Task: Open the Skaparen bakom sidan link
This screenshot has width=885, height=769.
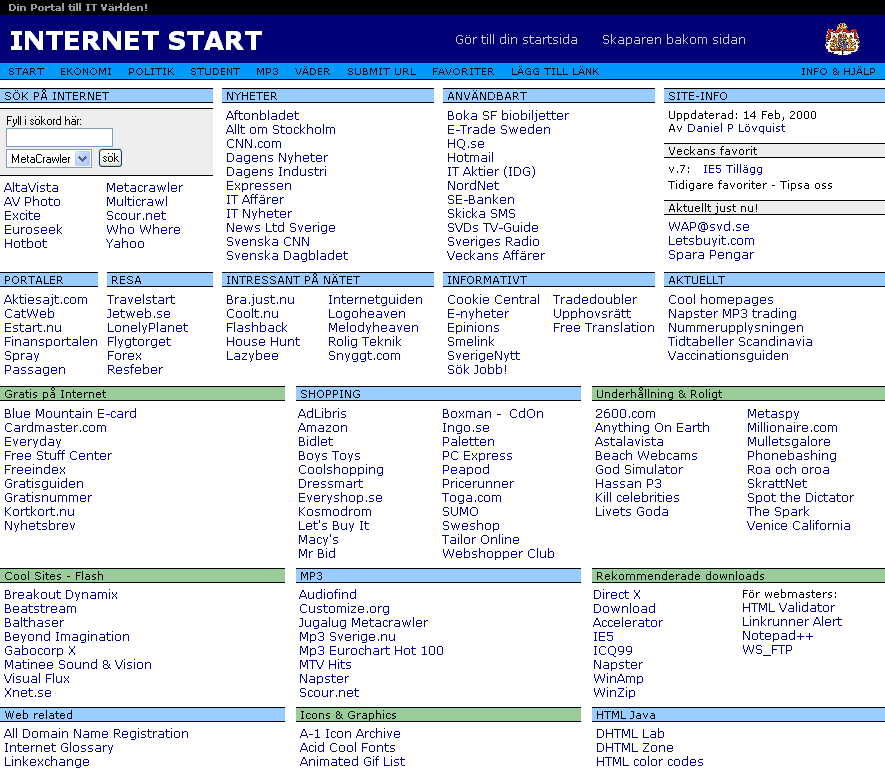Action: click(674, 40)
